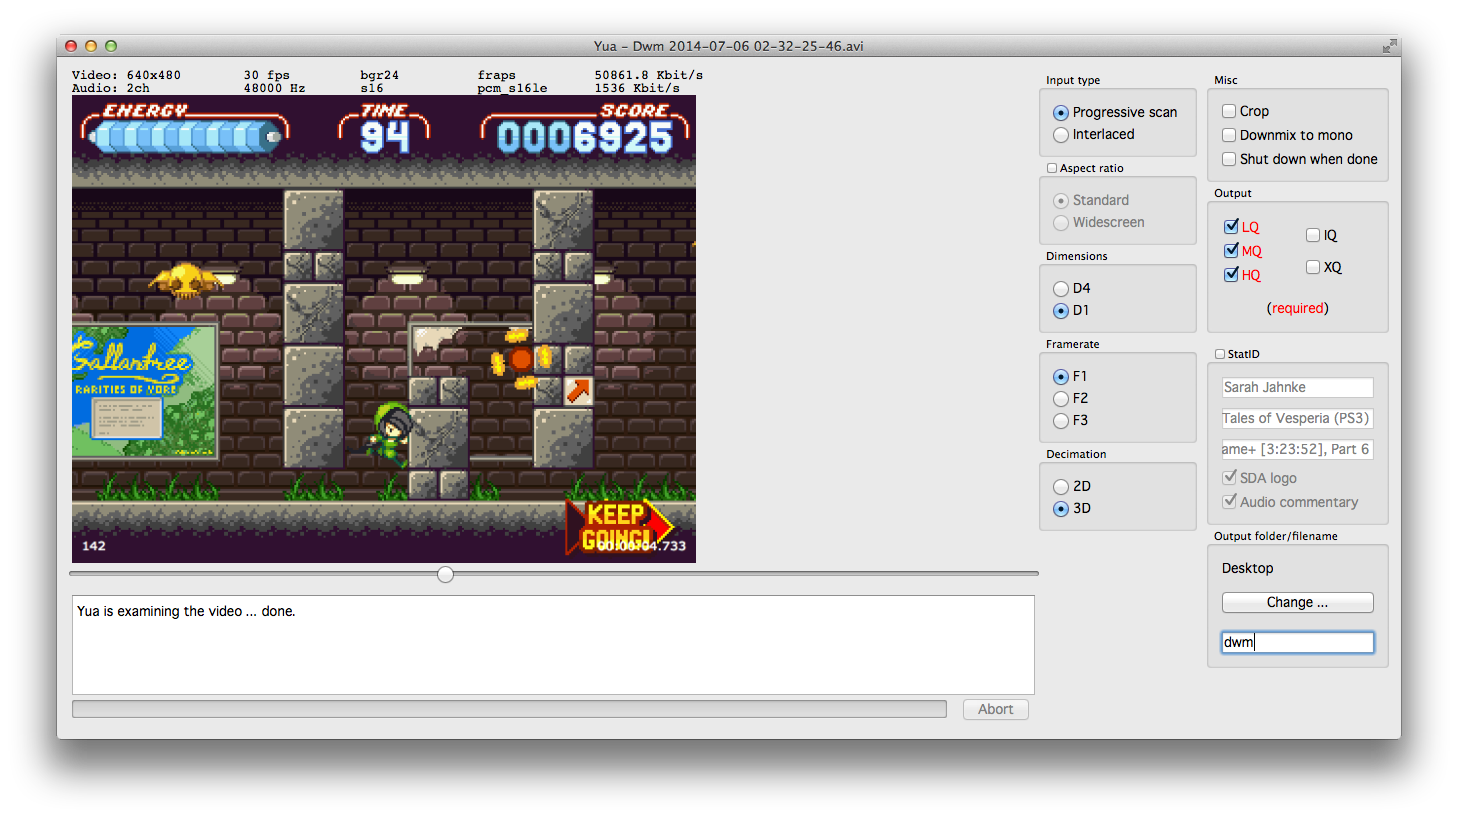
Task: Enable Downmix to mono option
Action: [1229, 135]
